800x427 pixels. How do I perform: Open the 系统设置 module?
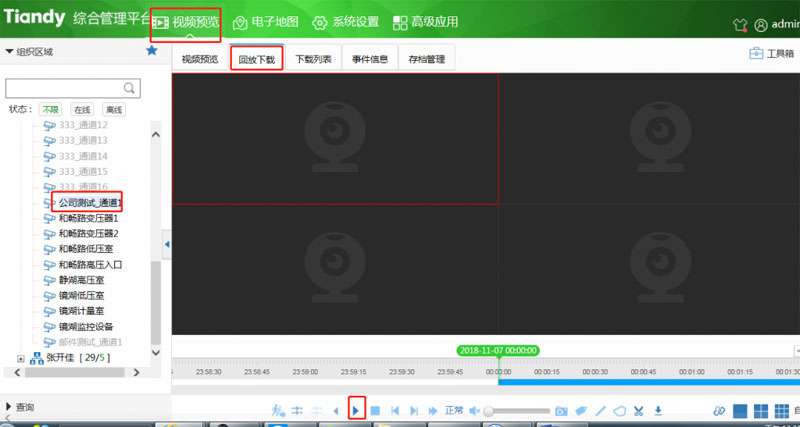[345, 22]
